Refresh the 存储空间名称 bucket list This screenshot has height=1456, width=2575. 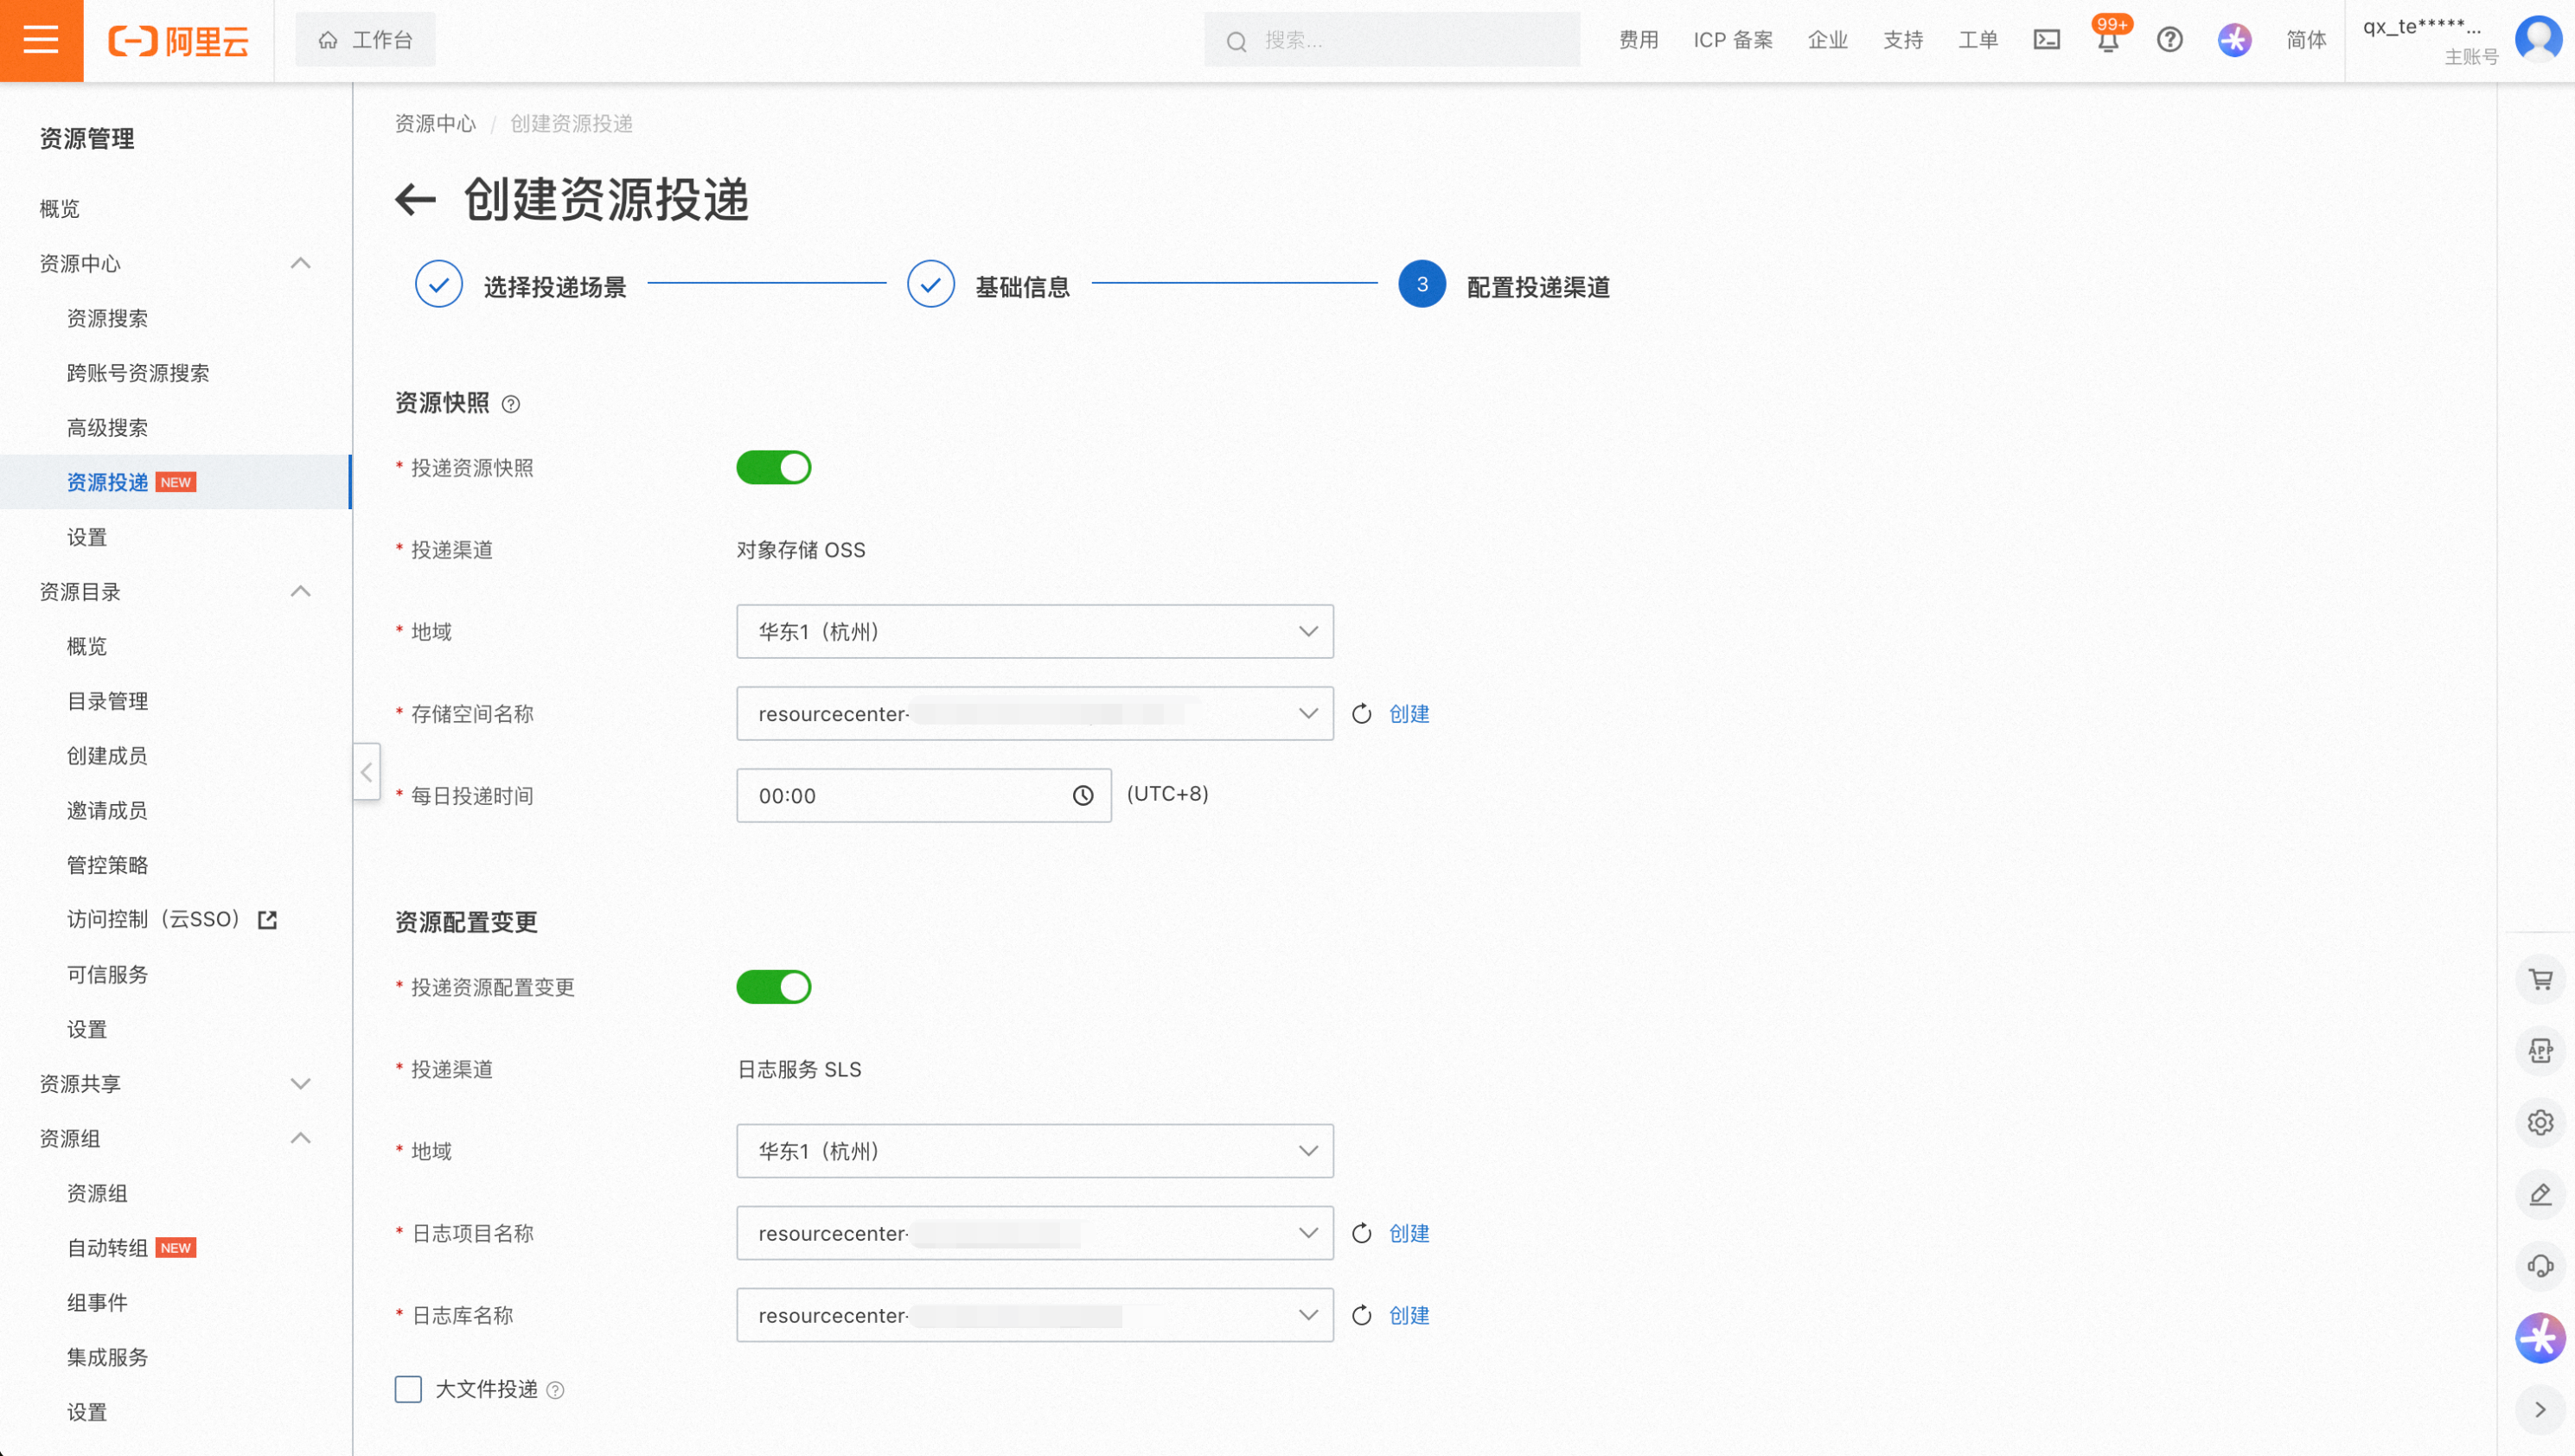point(1361,714)
